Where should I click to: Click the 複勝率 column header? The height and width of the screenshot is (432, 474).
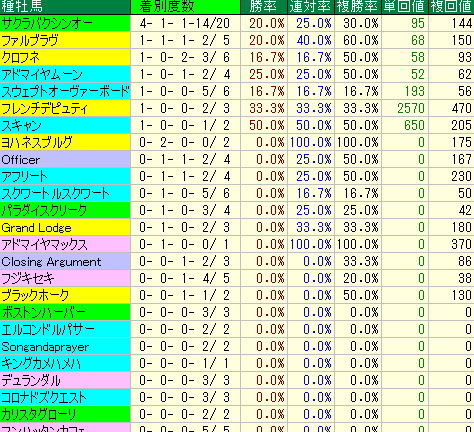click(357, 7)
